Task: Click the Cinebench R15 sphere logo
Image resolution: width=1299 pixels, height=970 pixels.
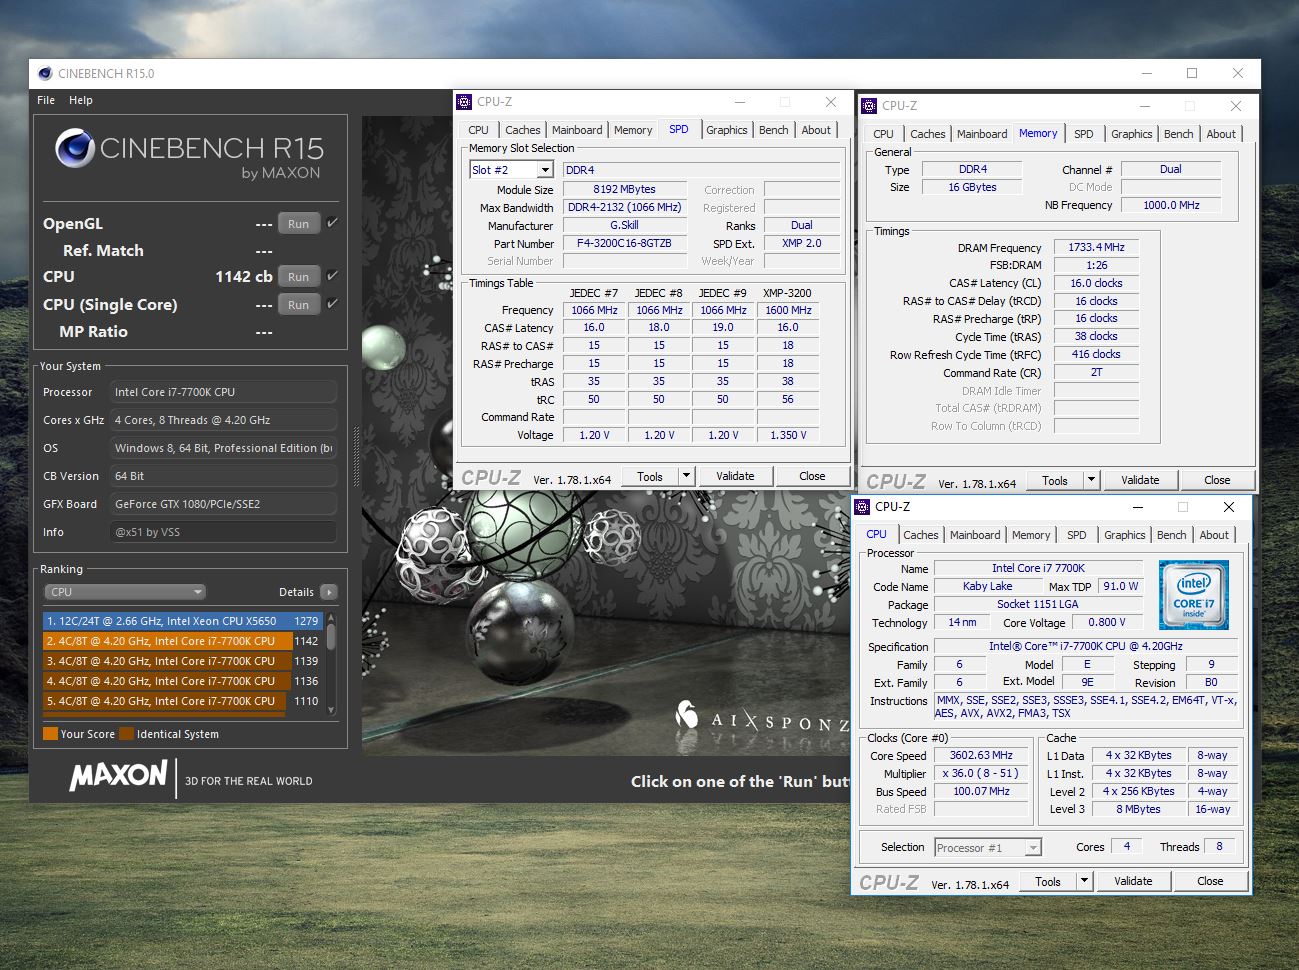Action: click(x=75, y=148)
